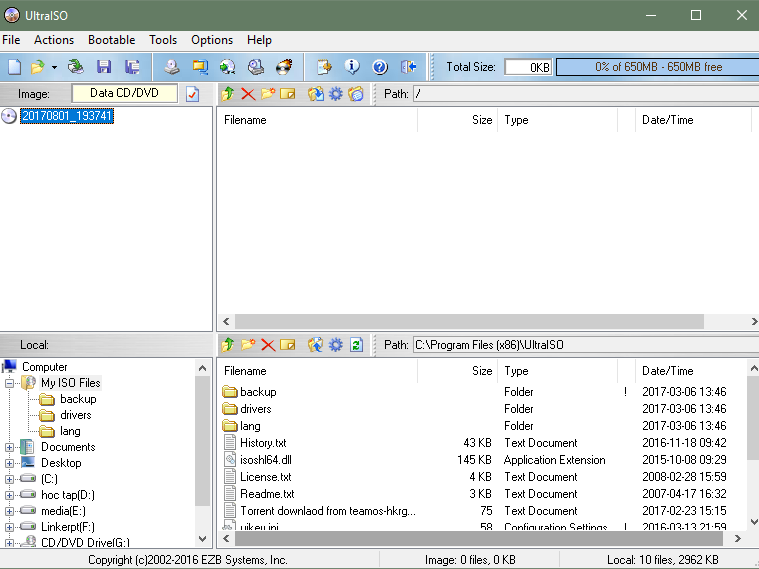Click New Folder icon in local pane
759x569 pixels.
(x=248, y=345)
